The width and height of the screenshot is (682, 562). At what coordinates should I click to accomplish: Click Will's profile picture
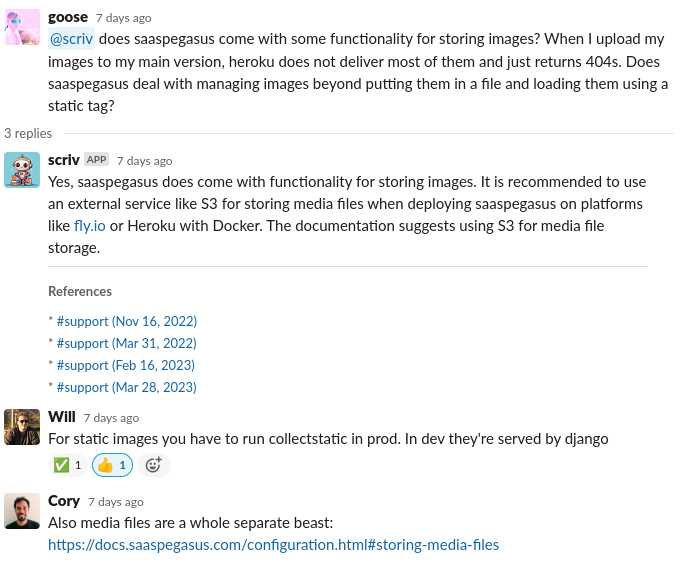coord(22,427)
